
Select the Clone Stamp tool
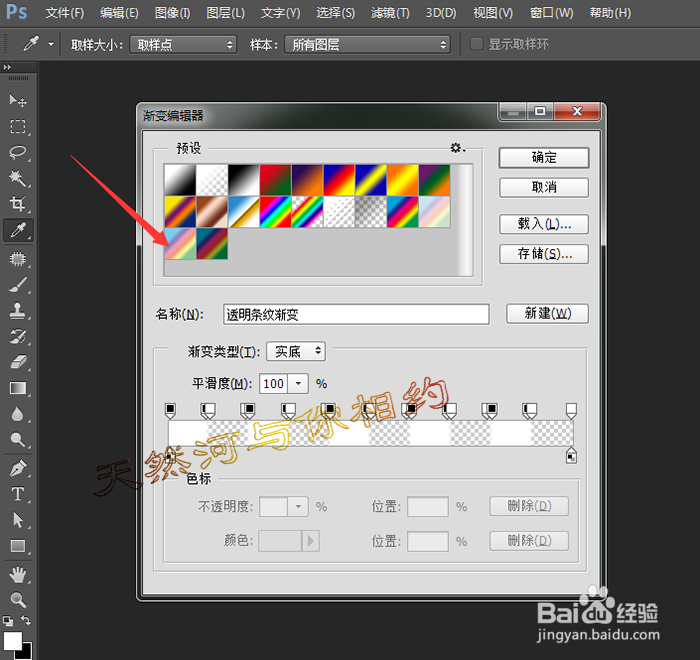[18, 310]
